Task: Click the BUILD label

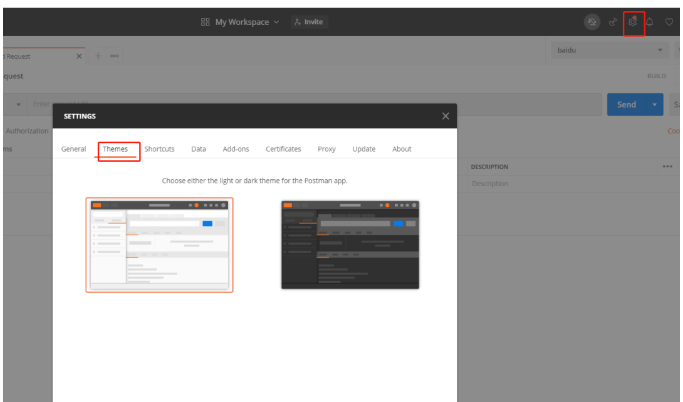Action: click(656, 76)
